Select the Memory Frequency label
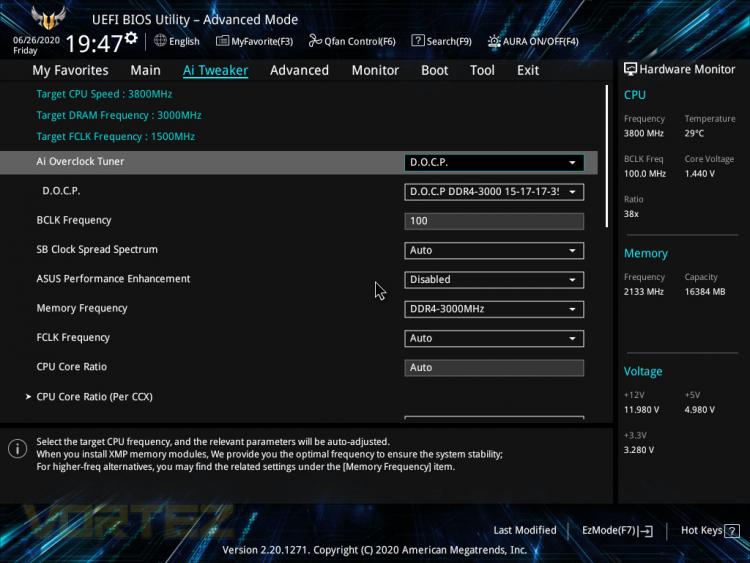Screen dimensions: 750x563 (x=82, y=308)
